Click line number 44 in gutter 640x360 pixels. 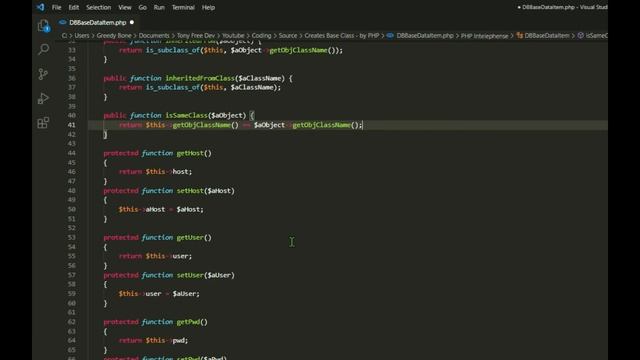click(x=71, y=153)
